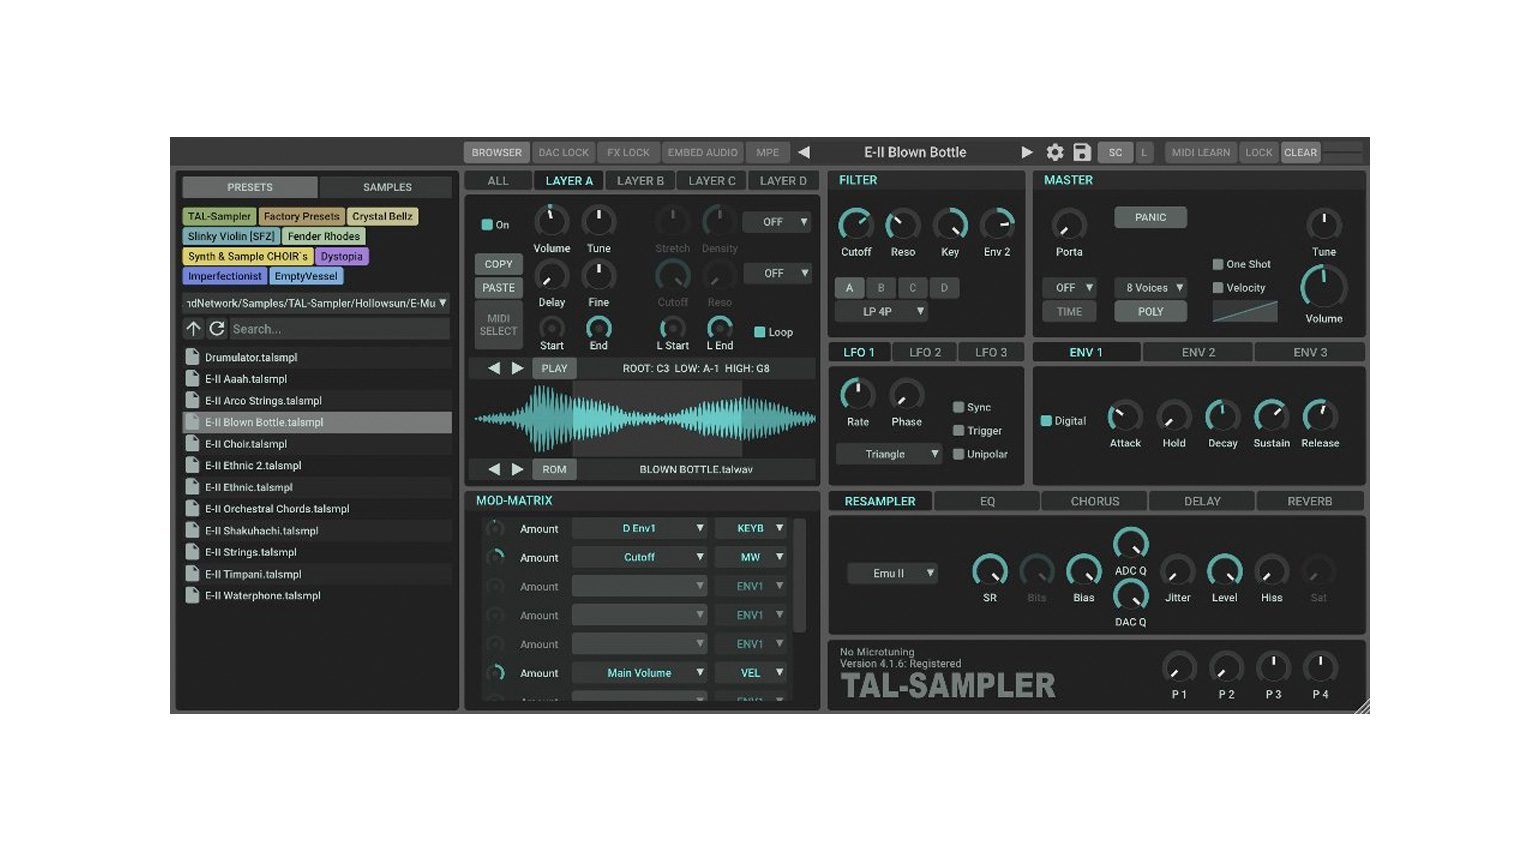Click the browser up-folder arrow icon
This screenshot has width=1540, height=850.
[194, 328]
